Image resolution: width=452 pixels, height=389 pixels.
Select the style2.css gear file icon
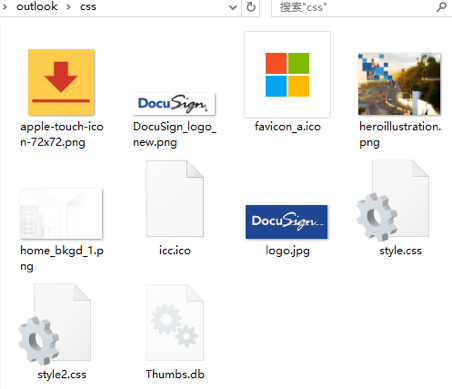(55, 324)
